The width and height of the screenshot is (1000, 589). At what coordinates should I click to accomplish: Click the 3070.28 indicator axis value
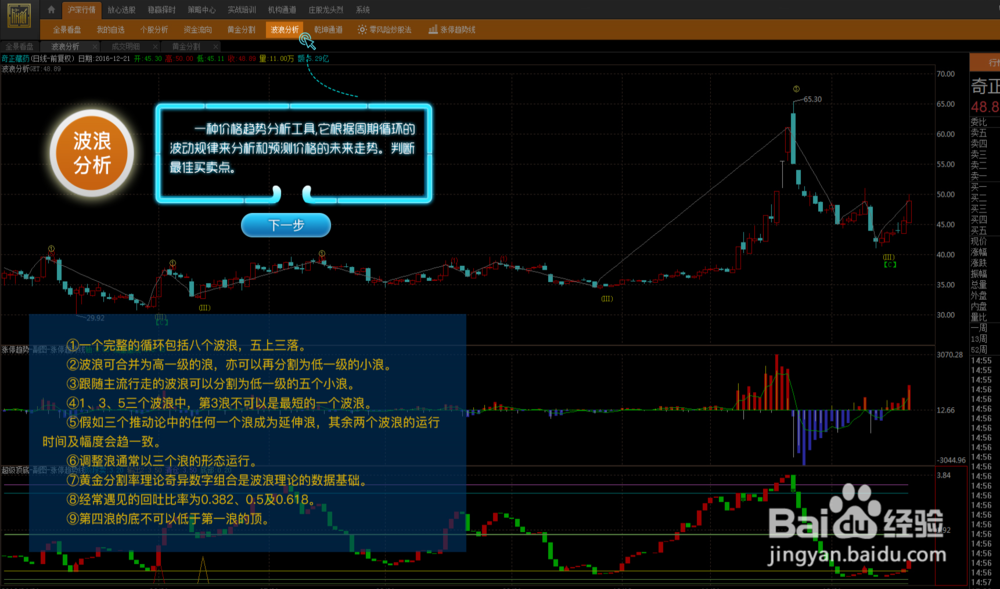tap(950, 354)
